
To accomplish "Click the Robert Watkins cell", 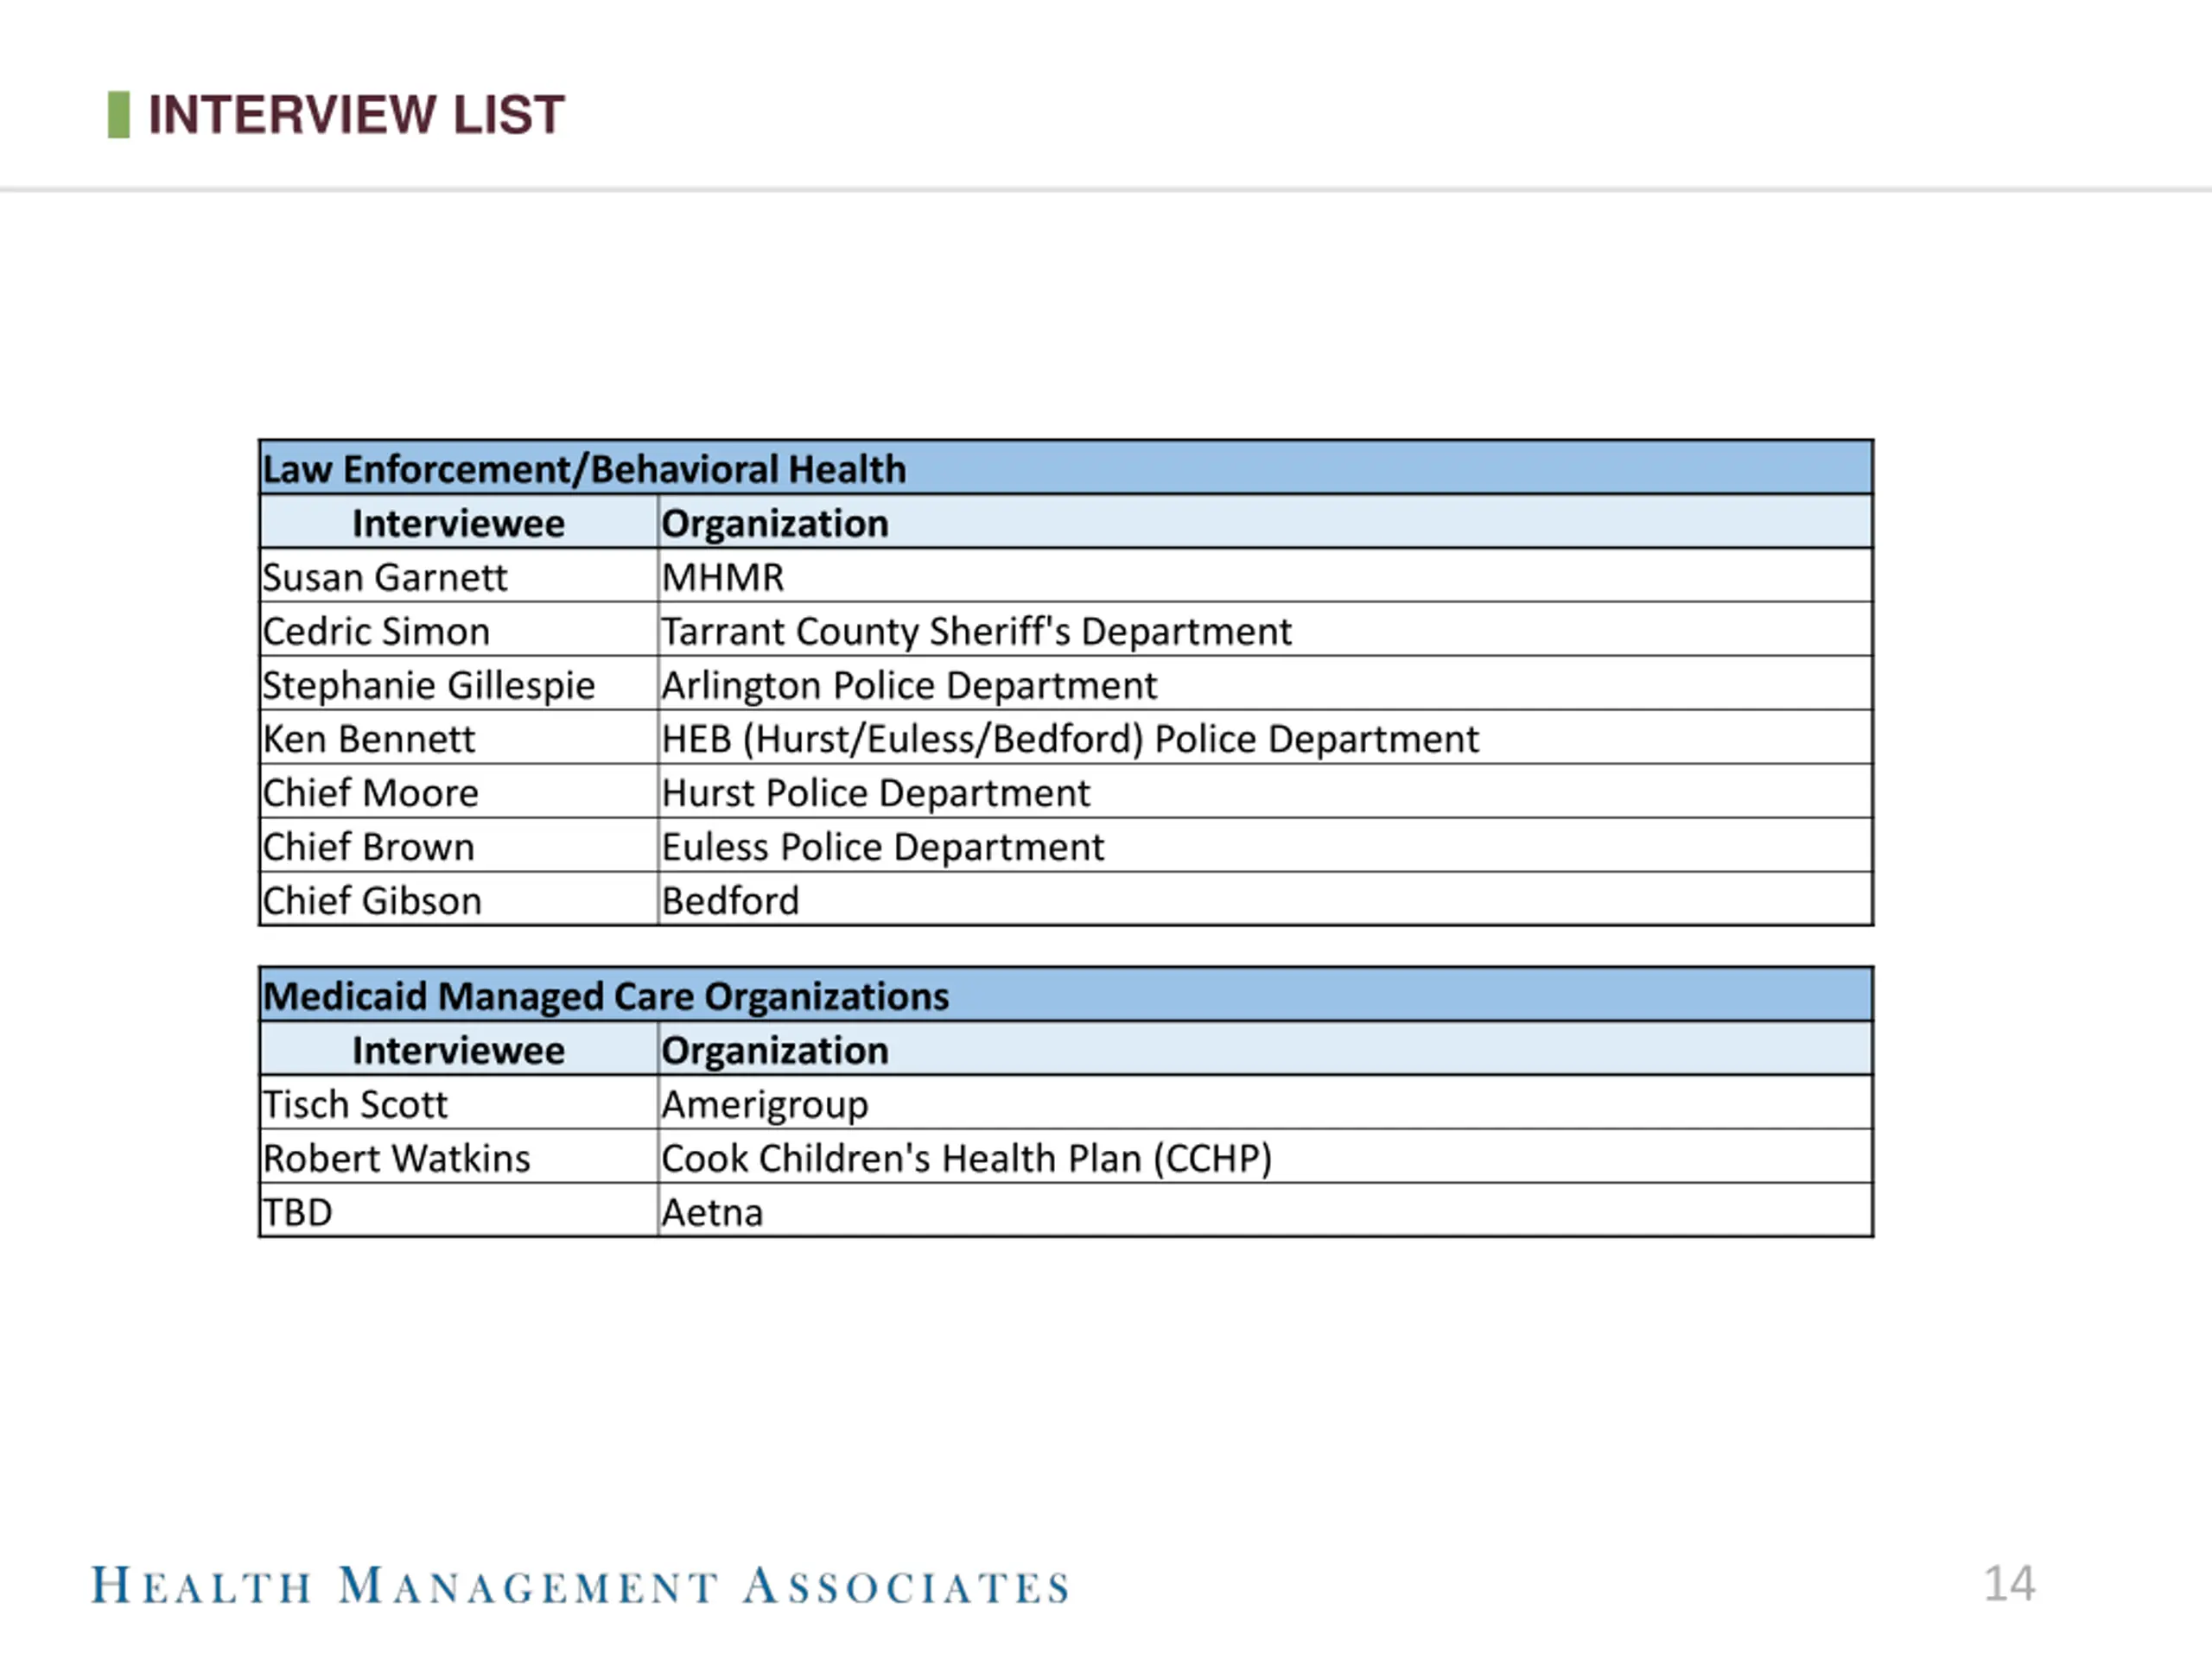I will pos(459,1158).
